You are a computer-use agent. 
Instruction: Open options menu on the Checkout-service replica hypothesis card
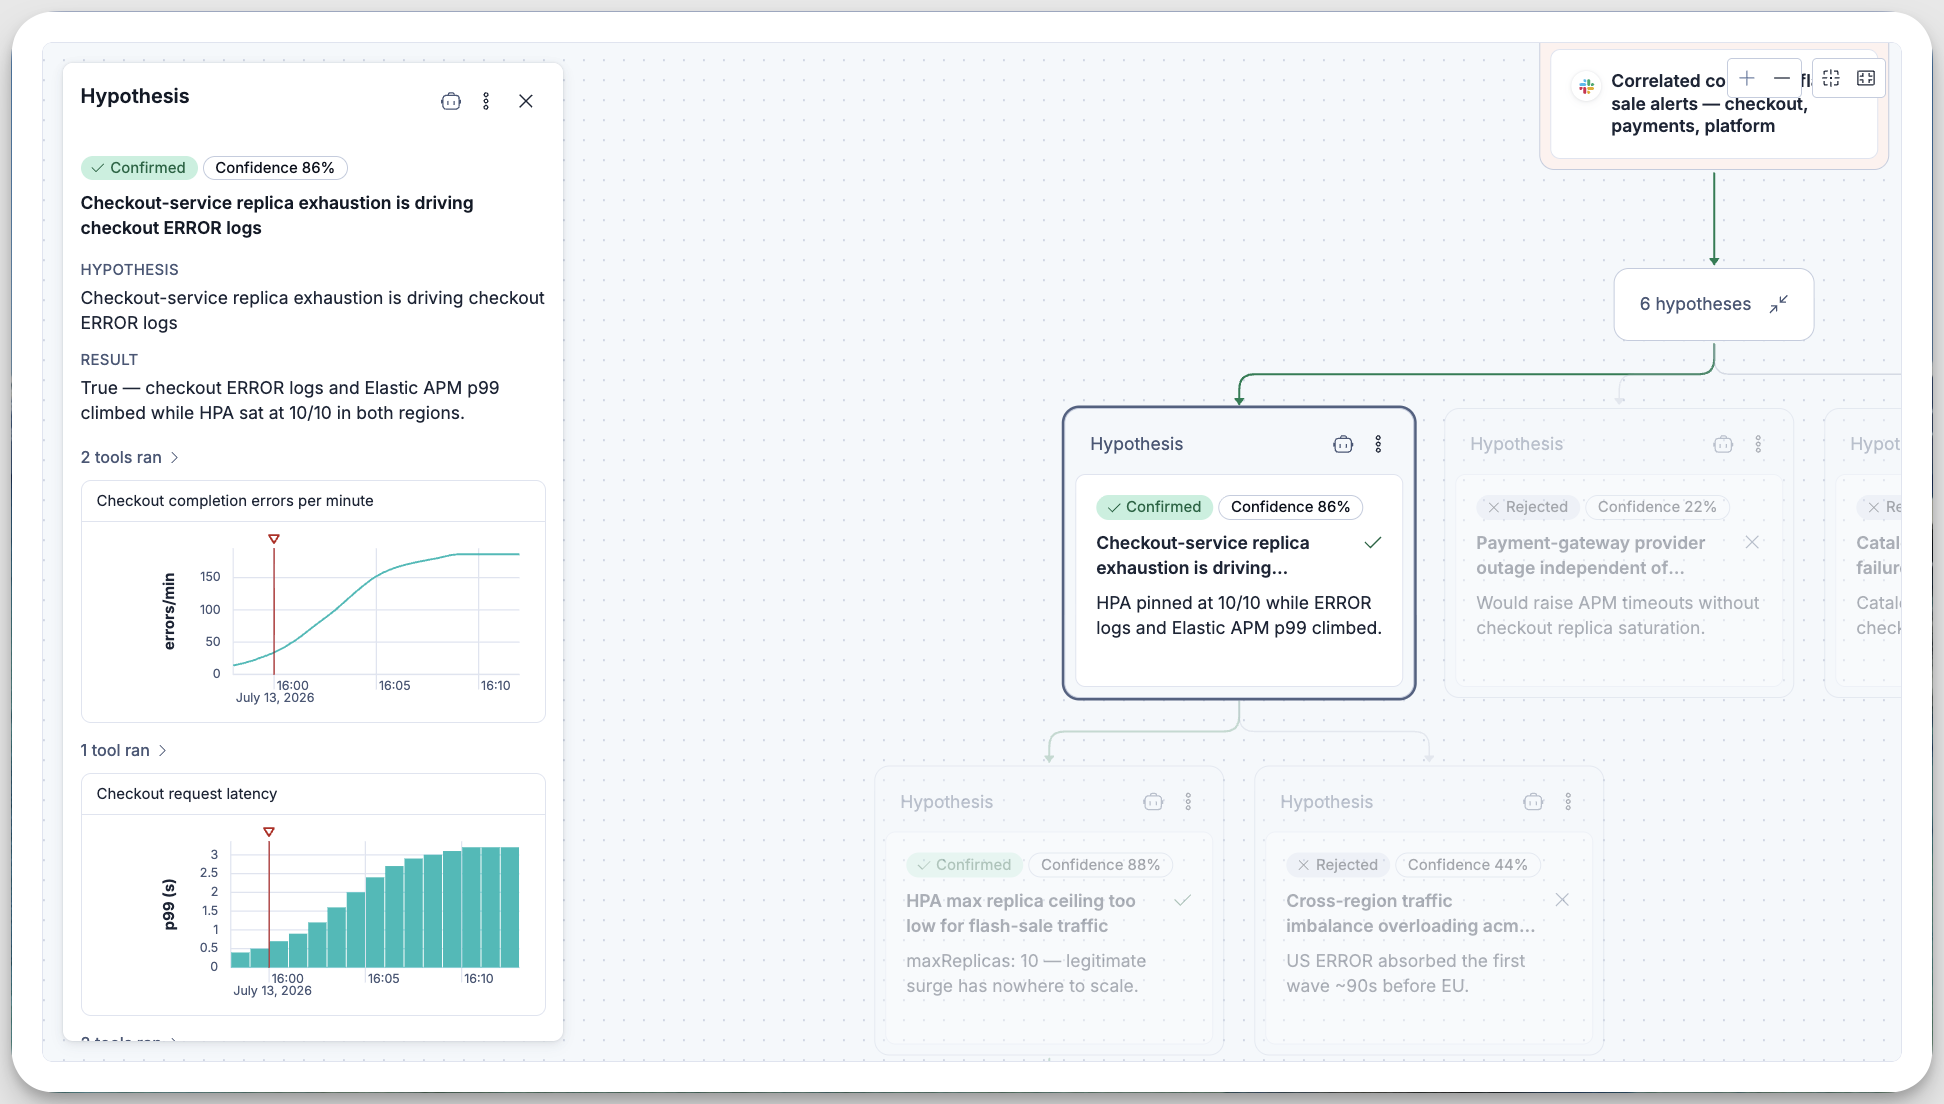1378,444
